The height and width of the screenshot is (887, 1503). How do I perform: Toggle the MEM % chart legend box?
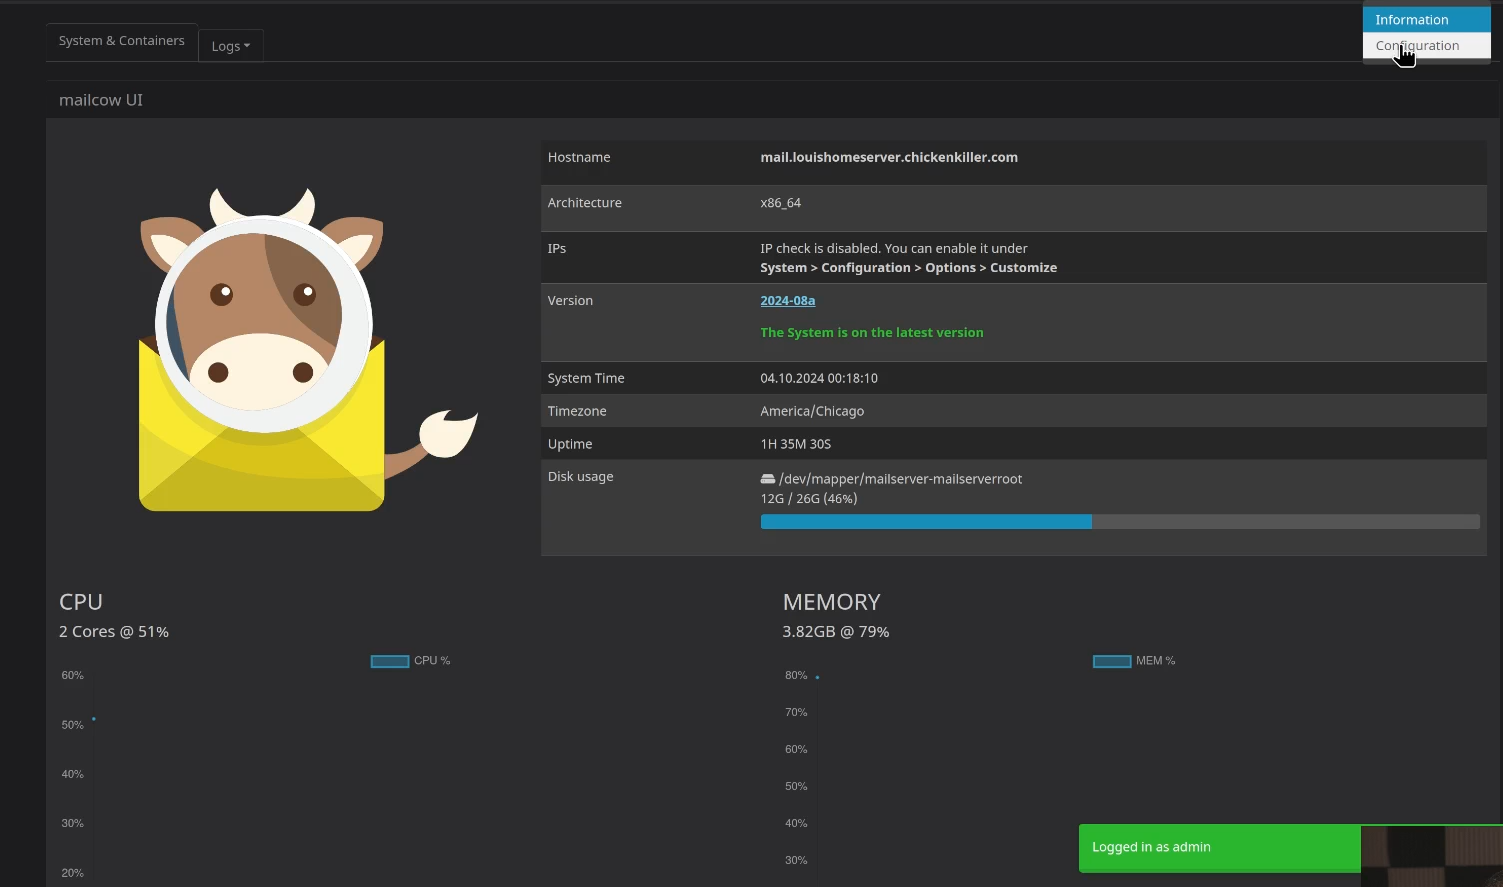coord(1112,661)
